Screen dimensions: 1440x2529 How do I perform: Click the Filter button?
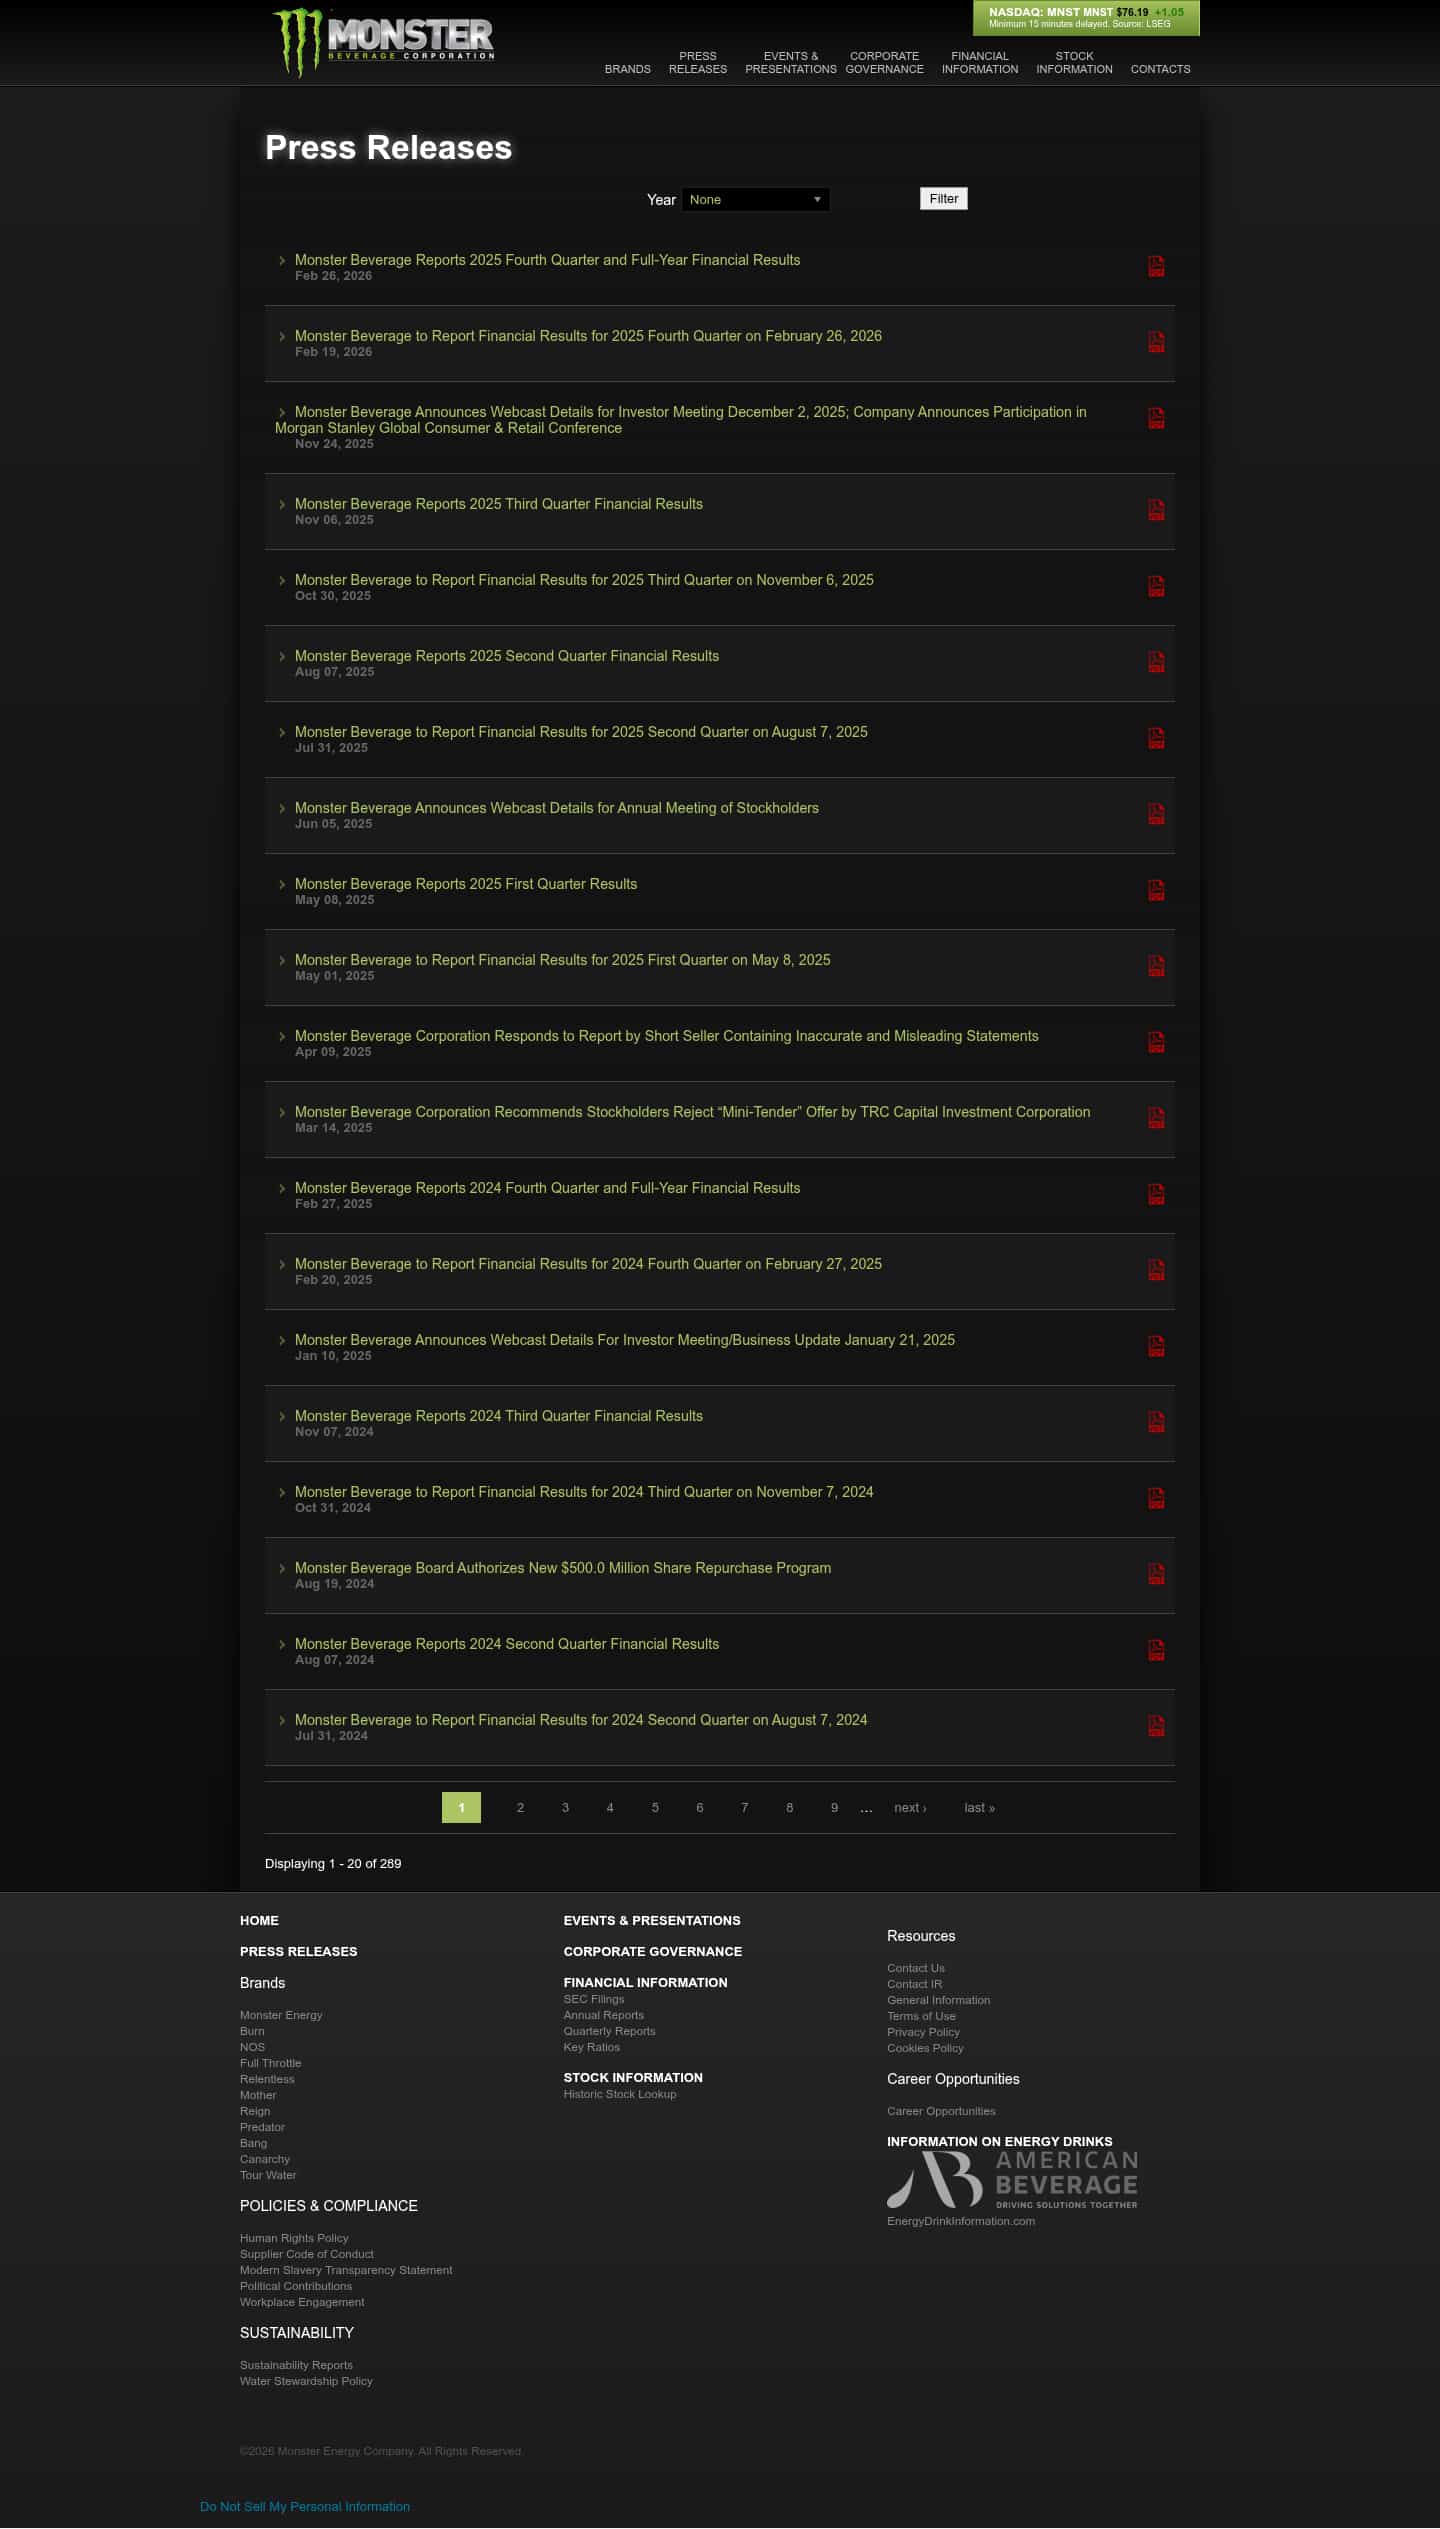click(944, 199)
